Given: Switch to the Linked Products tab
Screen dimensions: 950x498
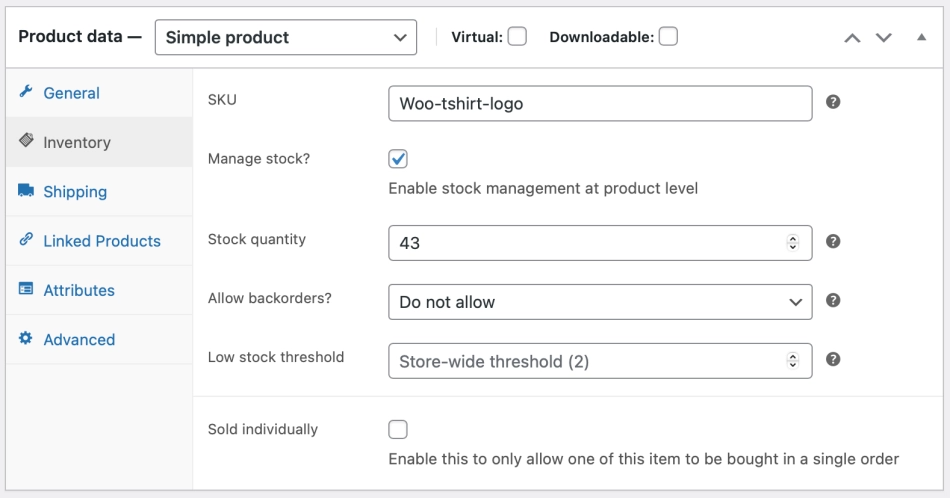Looking at the screenshot, I should [x=101, y=241].
